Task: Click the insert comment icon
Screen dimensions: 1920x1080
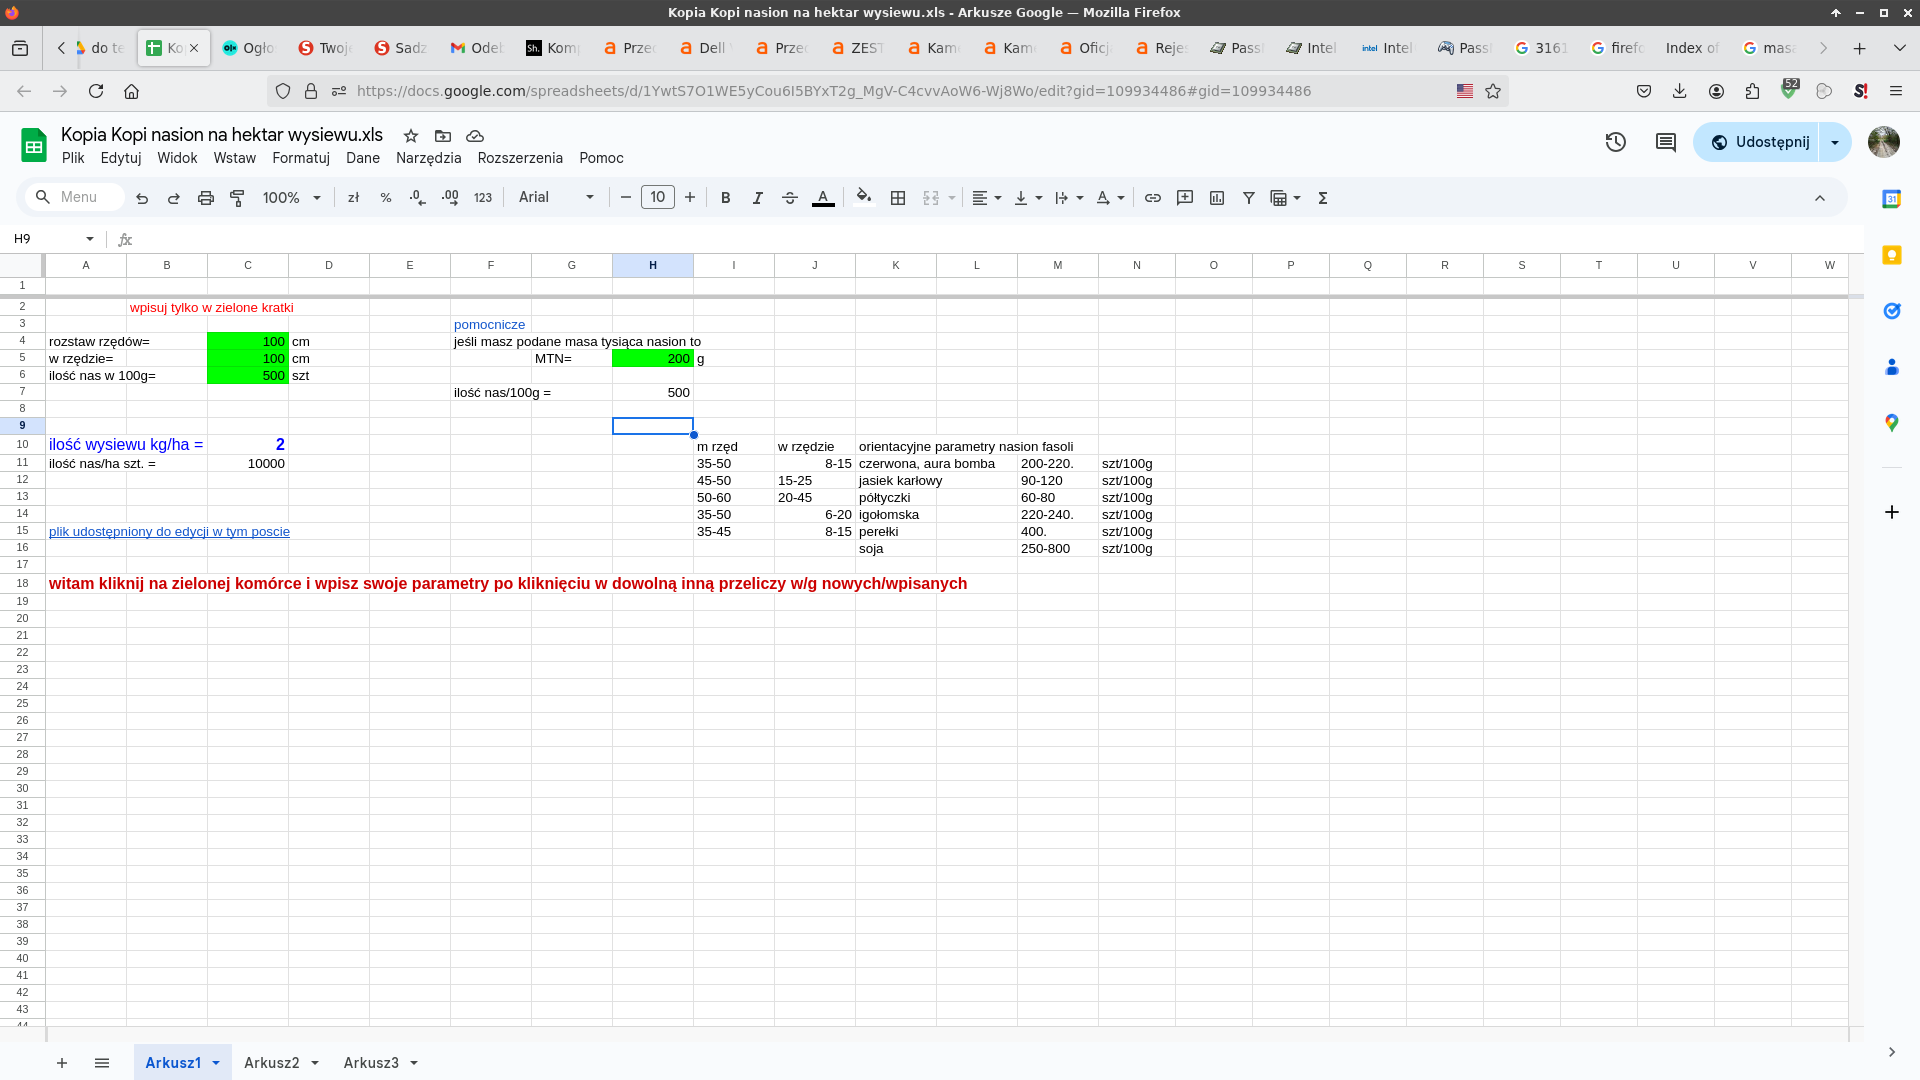Action: click(x=1184, y=198)
